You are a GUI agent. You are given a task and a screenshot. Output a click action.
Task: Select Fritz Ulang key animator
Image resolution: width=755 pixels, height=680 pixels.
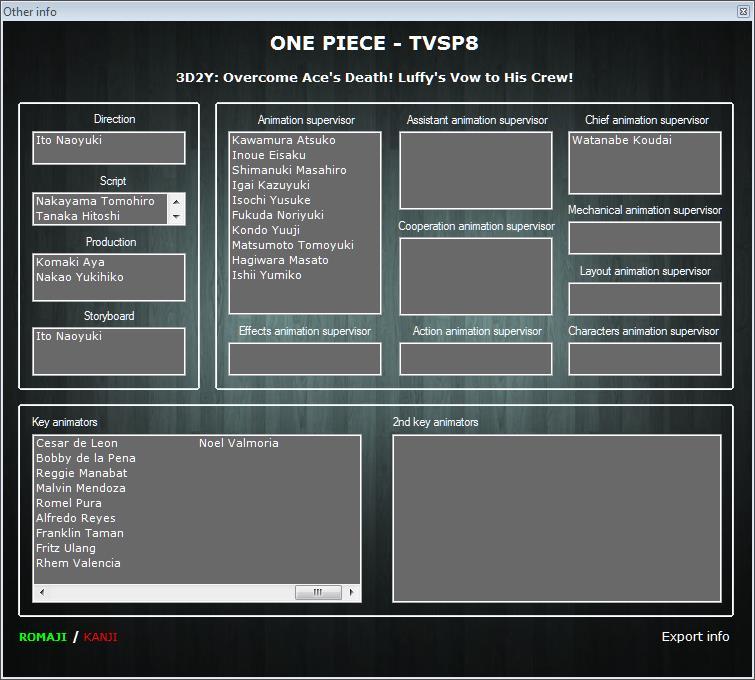click(65, 548)
